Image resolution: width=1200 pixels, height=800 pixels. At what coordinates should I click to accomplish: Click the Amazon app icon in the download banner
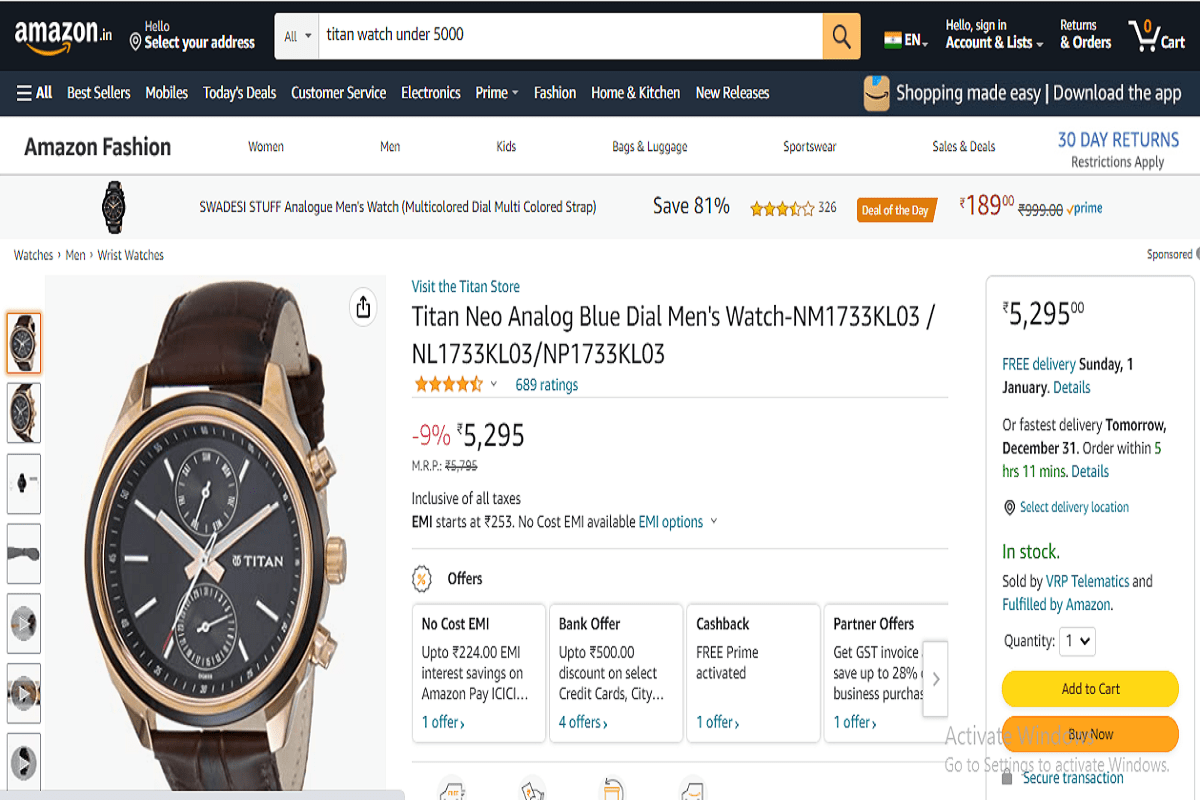click(877, 93)
